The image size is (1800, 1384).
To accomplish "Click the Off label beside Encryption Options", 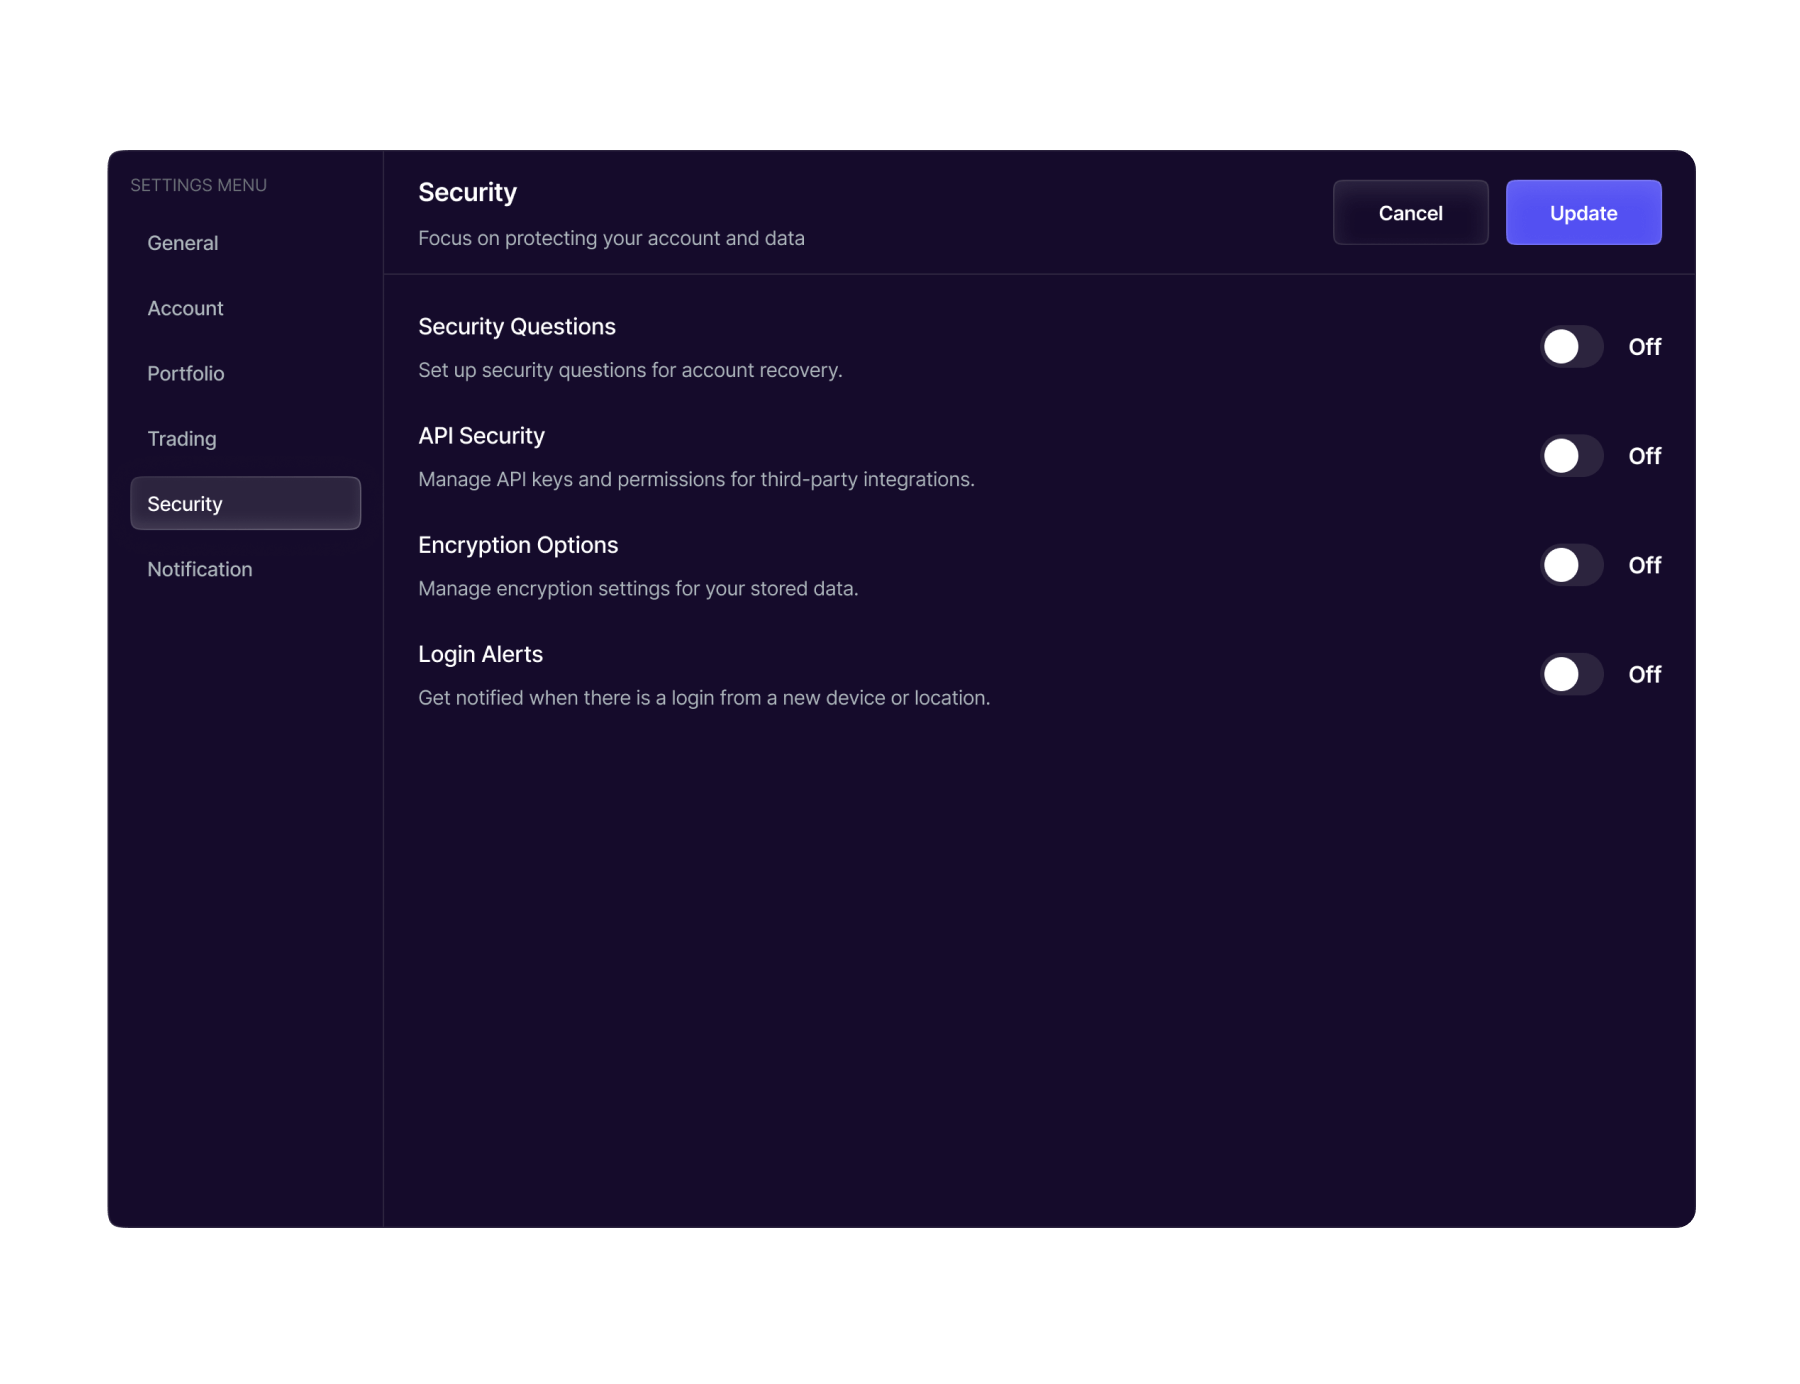I will tap(1644, 565).
